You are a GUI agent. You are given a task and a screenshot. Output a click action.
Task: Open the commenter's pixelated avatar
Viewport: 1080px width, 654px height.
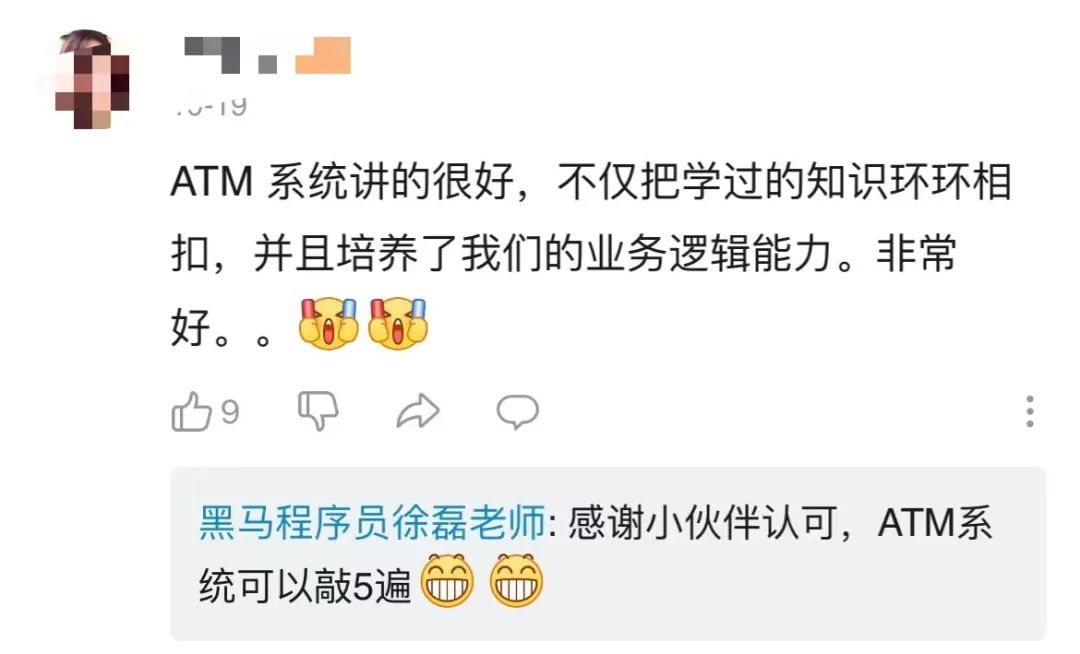click(x=92, y=78)
